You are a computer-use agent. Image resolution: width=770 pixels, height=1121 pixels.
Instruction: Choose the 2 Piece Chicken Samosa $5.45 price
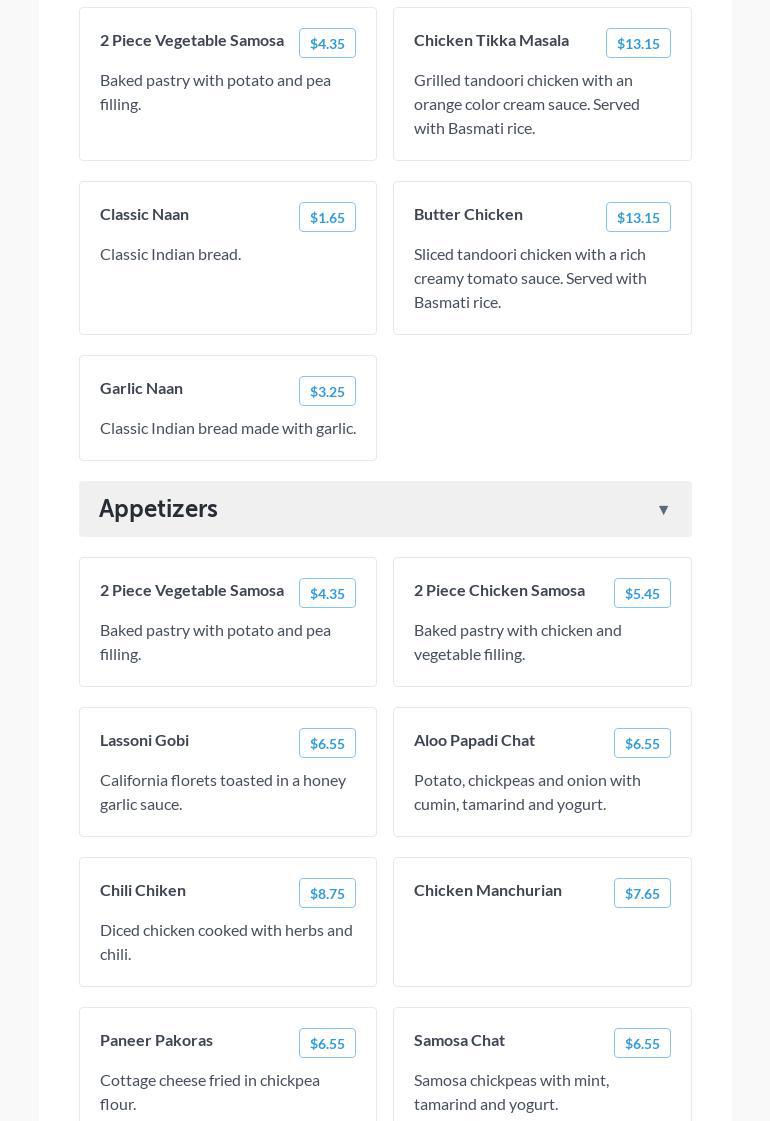point(642,593)
